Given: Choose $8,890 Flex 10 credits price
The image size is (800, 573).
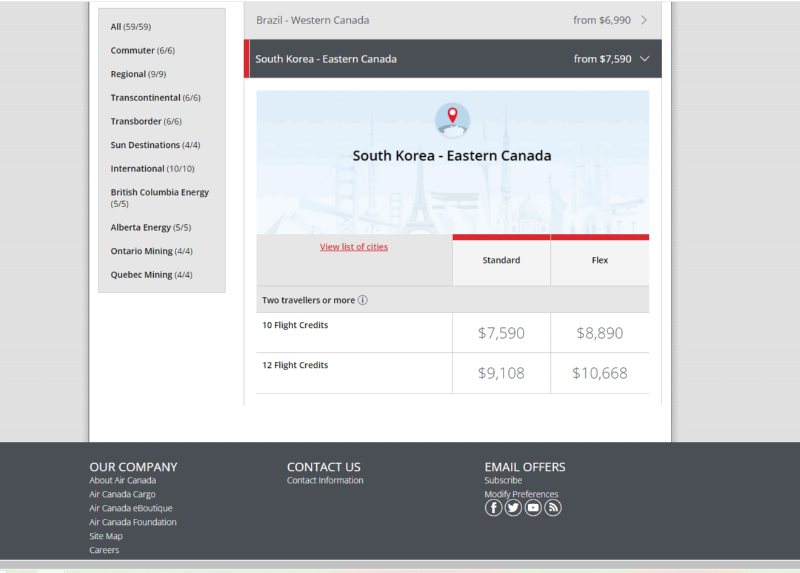Looking at the screenshot, I should coord(600,333).
